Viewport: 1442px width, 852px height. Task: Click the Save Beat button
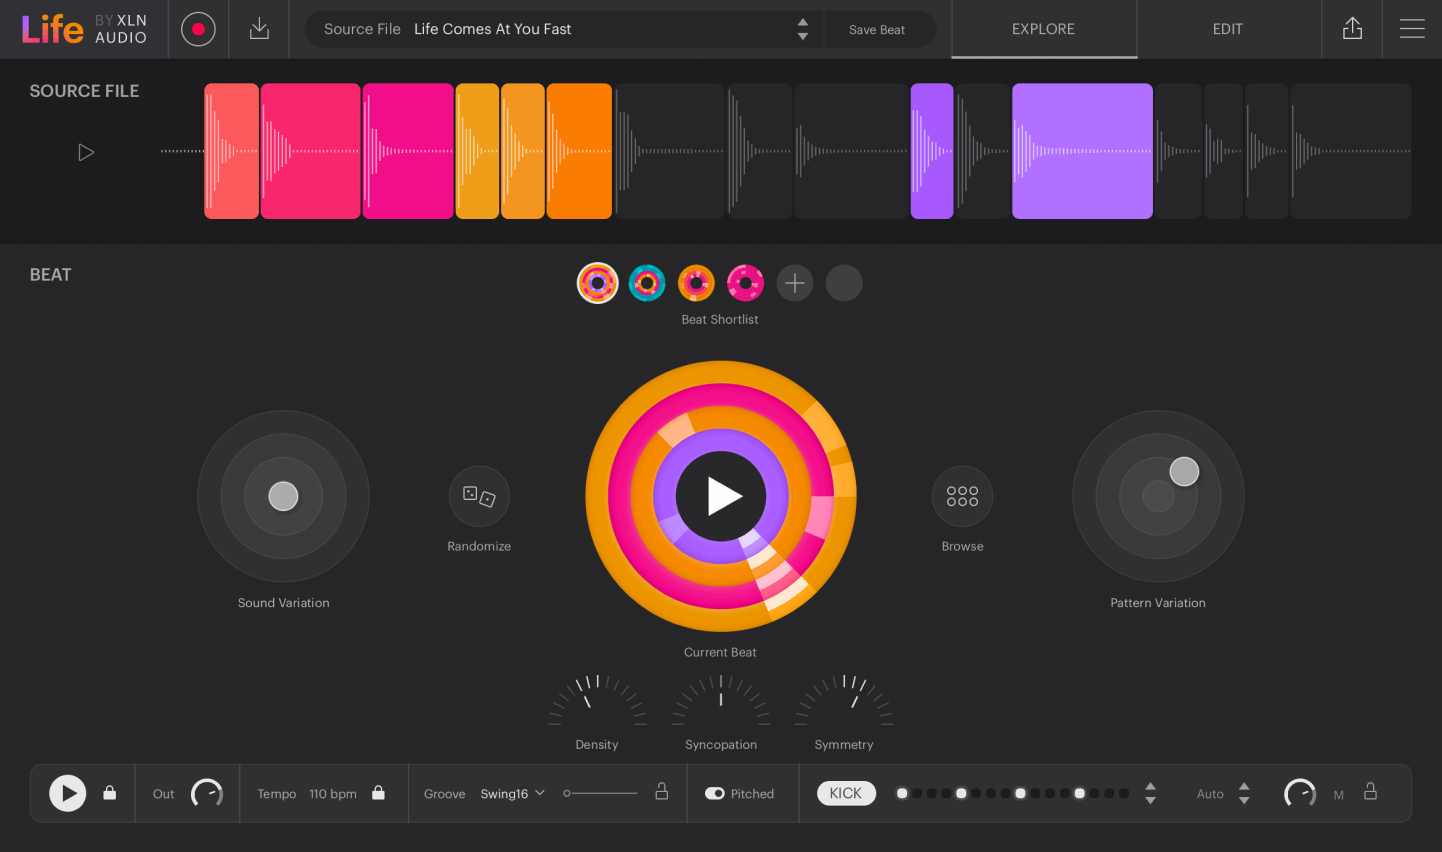(x=878, y=29)
